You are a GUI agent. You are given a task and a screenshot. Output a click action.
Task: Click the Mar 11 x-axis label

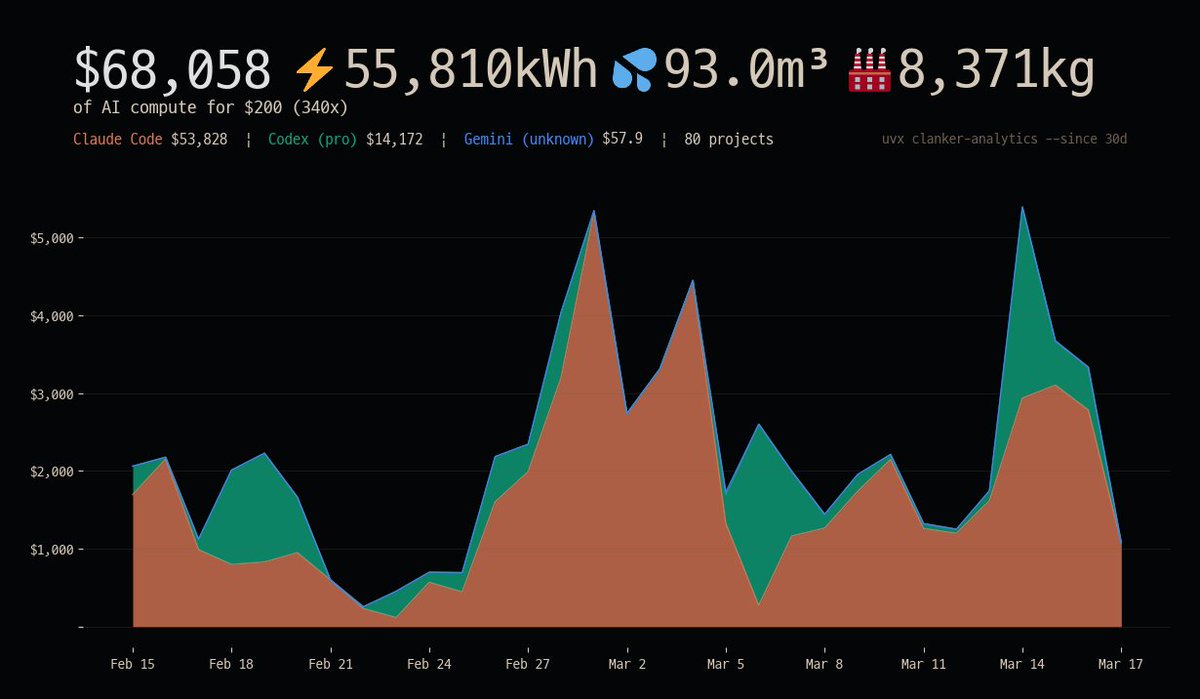[923, 663]
